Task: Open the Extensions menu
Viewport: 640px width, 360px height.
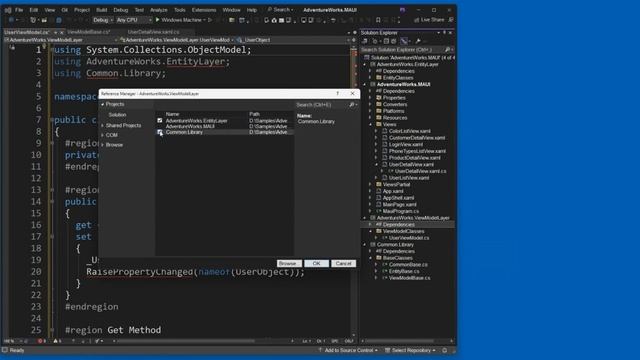Action: click(x=204, y=10)
